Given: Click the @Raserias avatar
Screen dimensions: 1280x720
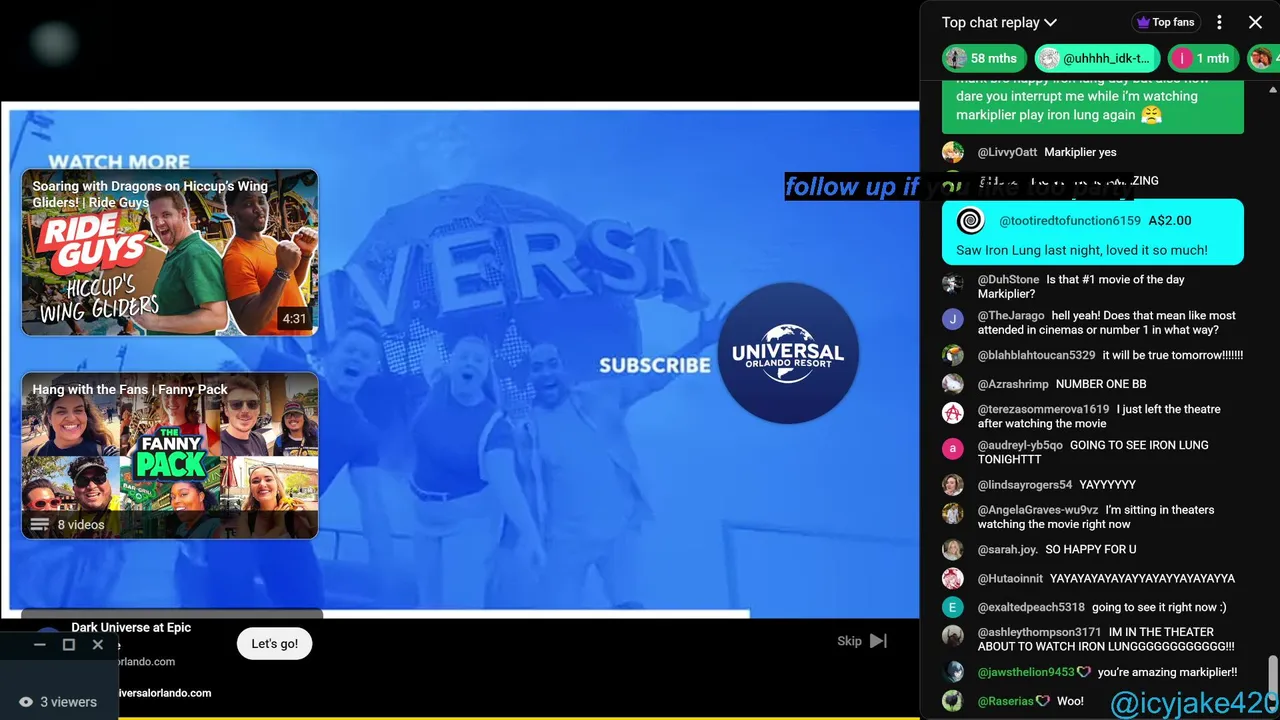Looking at the screenshot, I should pos(953,701).
